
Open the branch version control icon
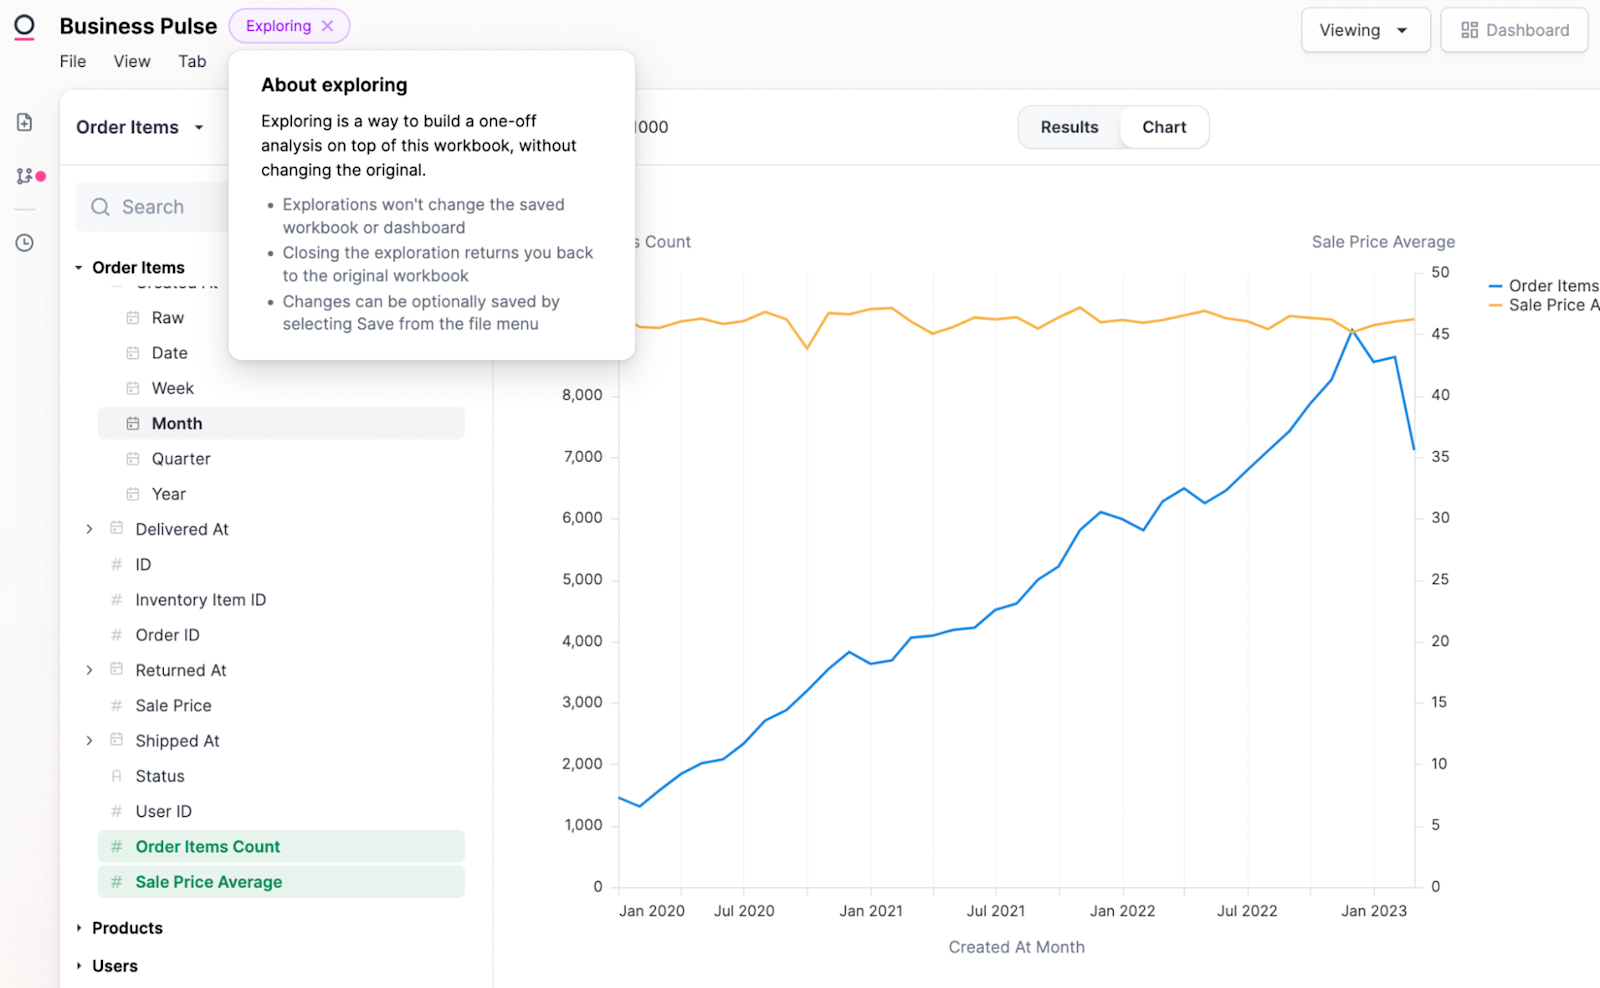[25, 176]
